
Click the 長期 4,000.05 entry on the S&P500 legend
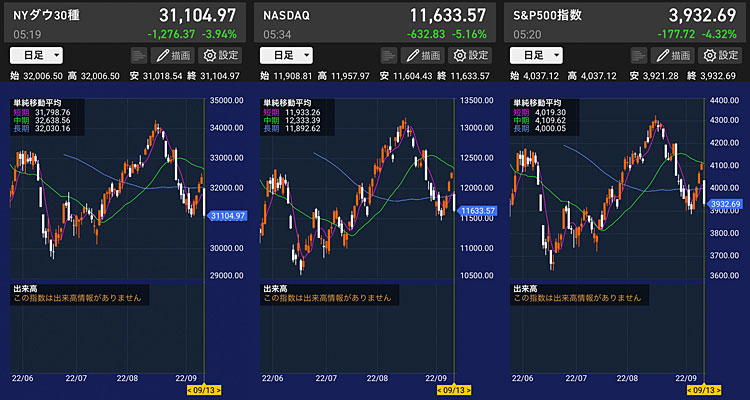(x=541, y=129)
